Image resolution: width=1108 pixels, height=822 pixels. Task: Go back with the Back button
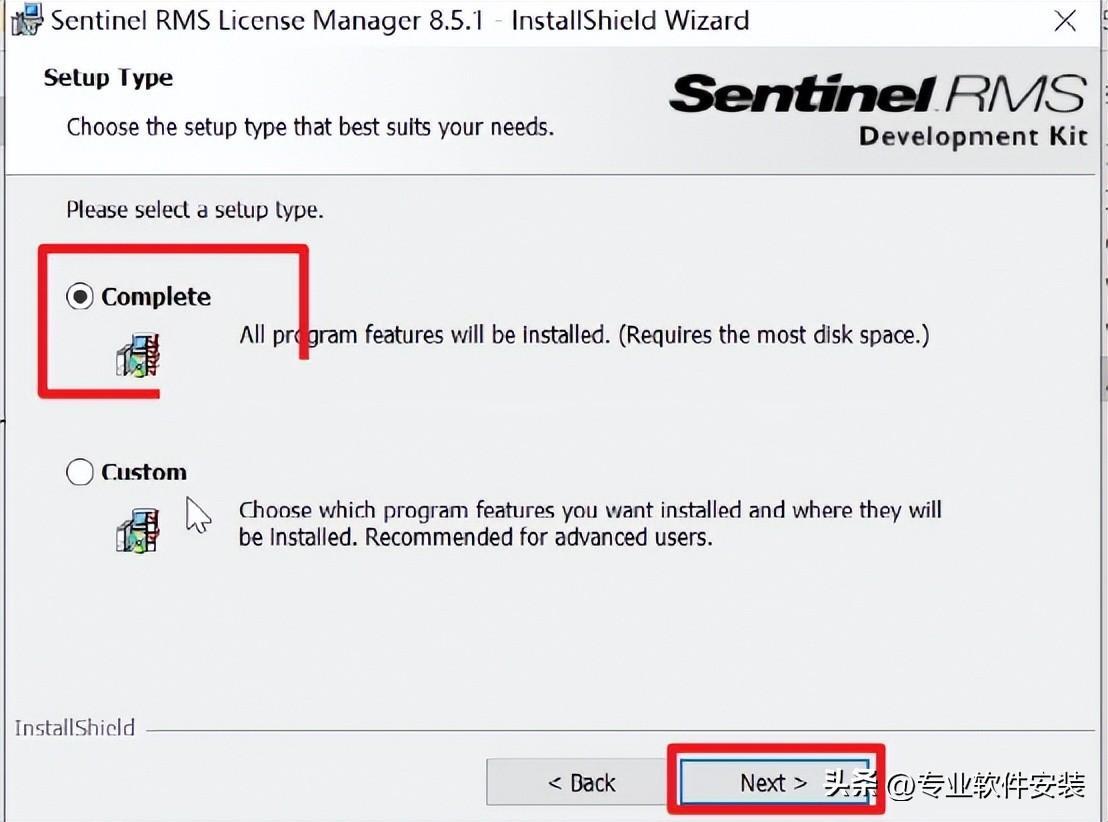pos(581,782)
